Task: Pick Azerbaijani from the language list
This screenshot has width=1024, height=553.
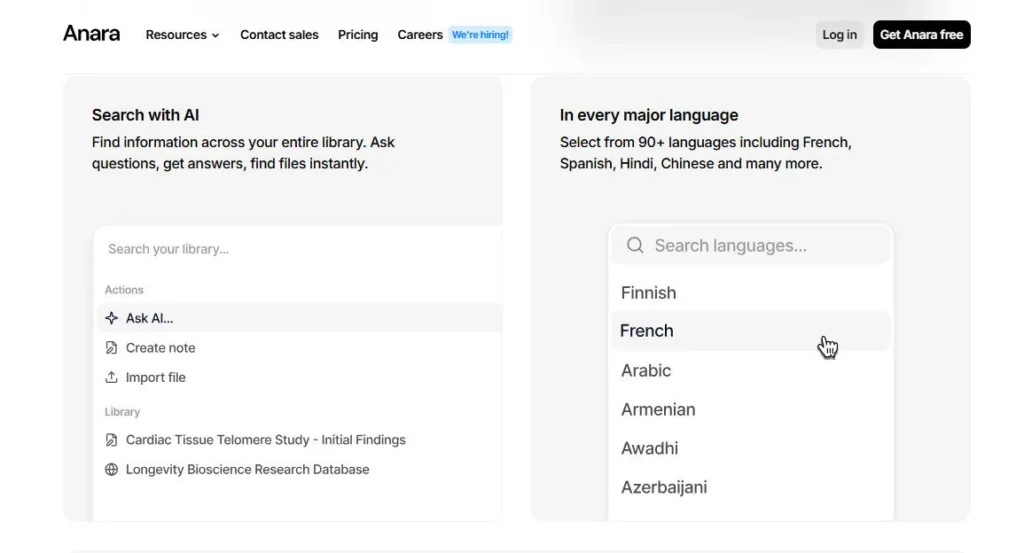Action: tap(664, 487)
